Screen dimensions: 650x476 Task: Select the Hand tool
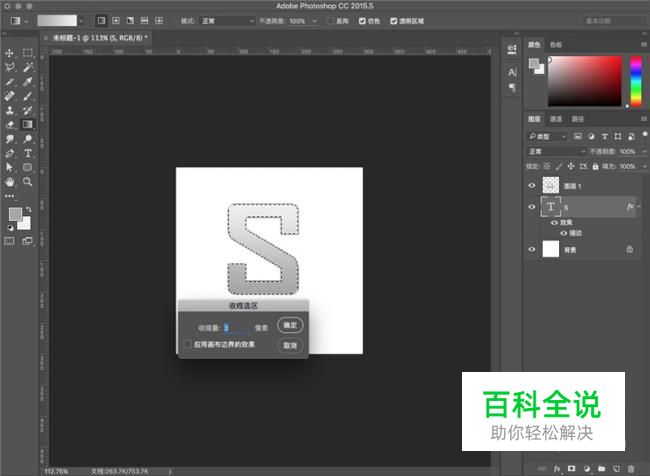tap(9, 182)
